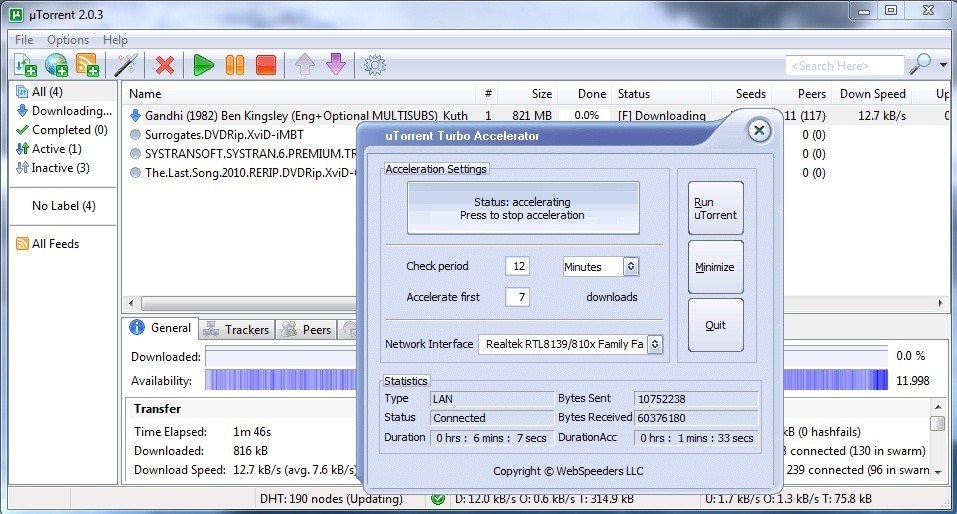Click the Check period value field
The image size is (957, 514).
pyautogui.click(x=517, y=267)
